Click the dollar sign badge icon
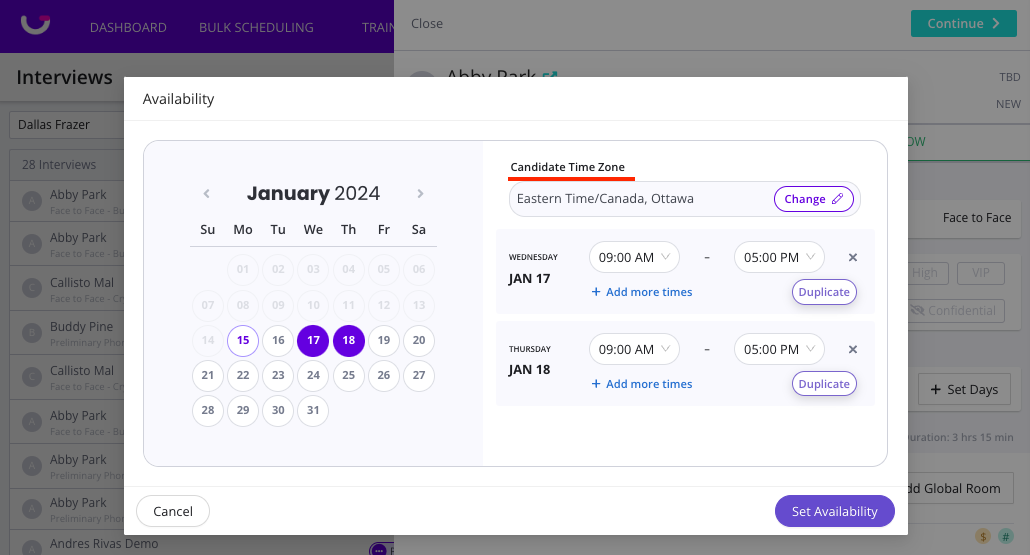Viewport: 1030px width, 555px height. coord(983,537)
